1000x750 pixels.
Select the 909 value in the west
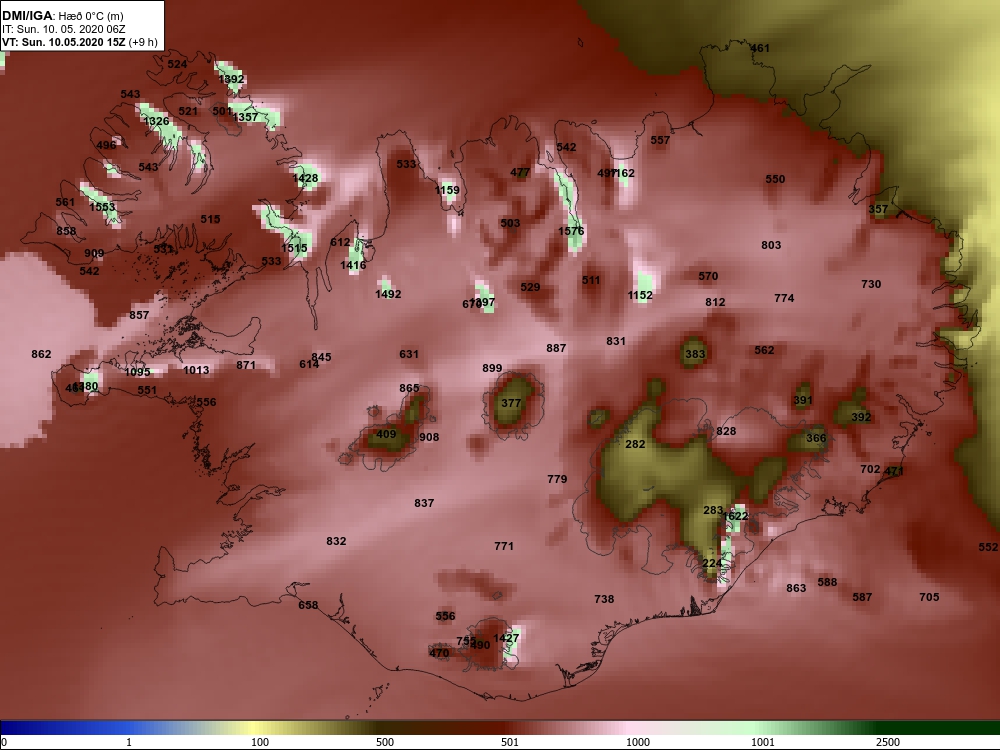coord(94,253)
